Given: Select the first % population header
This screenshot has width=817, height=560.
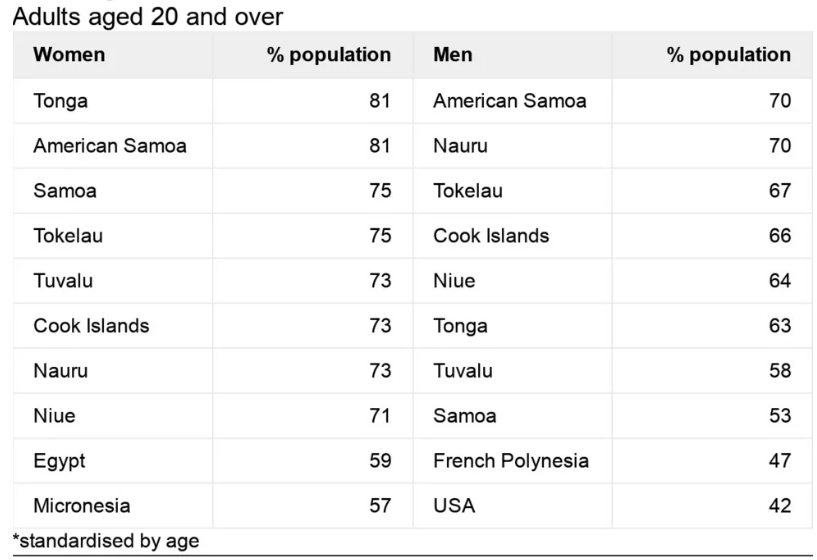Looking at the screenshot, I should [329, 55].
